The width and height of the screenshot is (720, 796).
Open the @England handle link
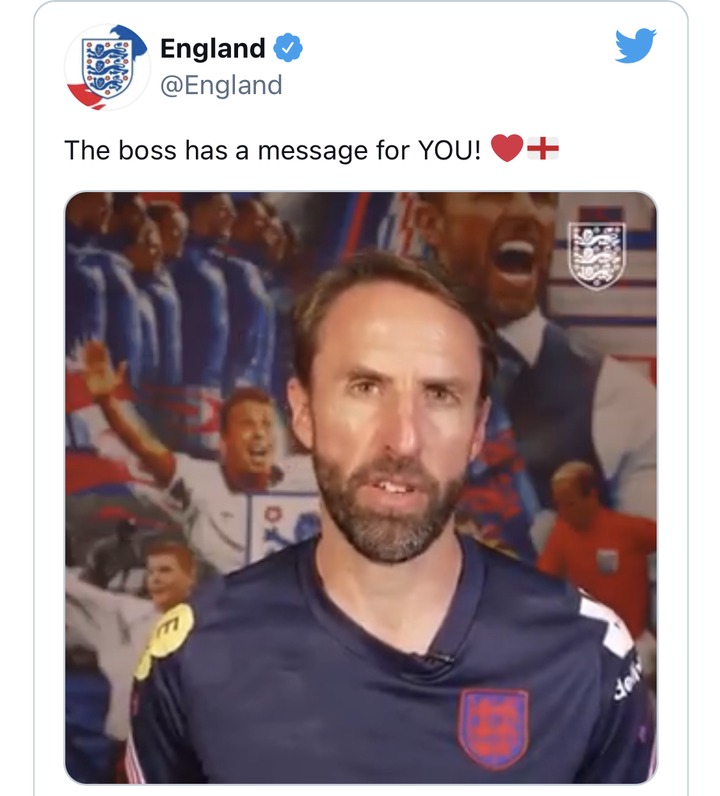click(221, 85)
